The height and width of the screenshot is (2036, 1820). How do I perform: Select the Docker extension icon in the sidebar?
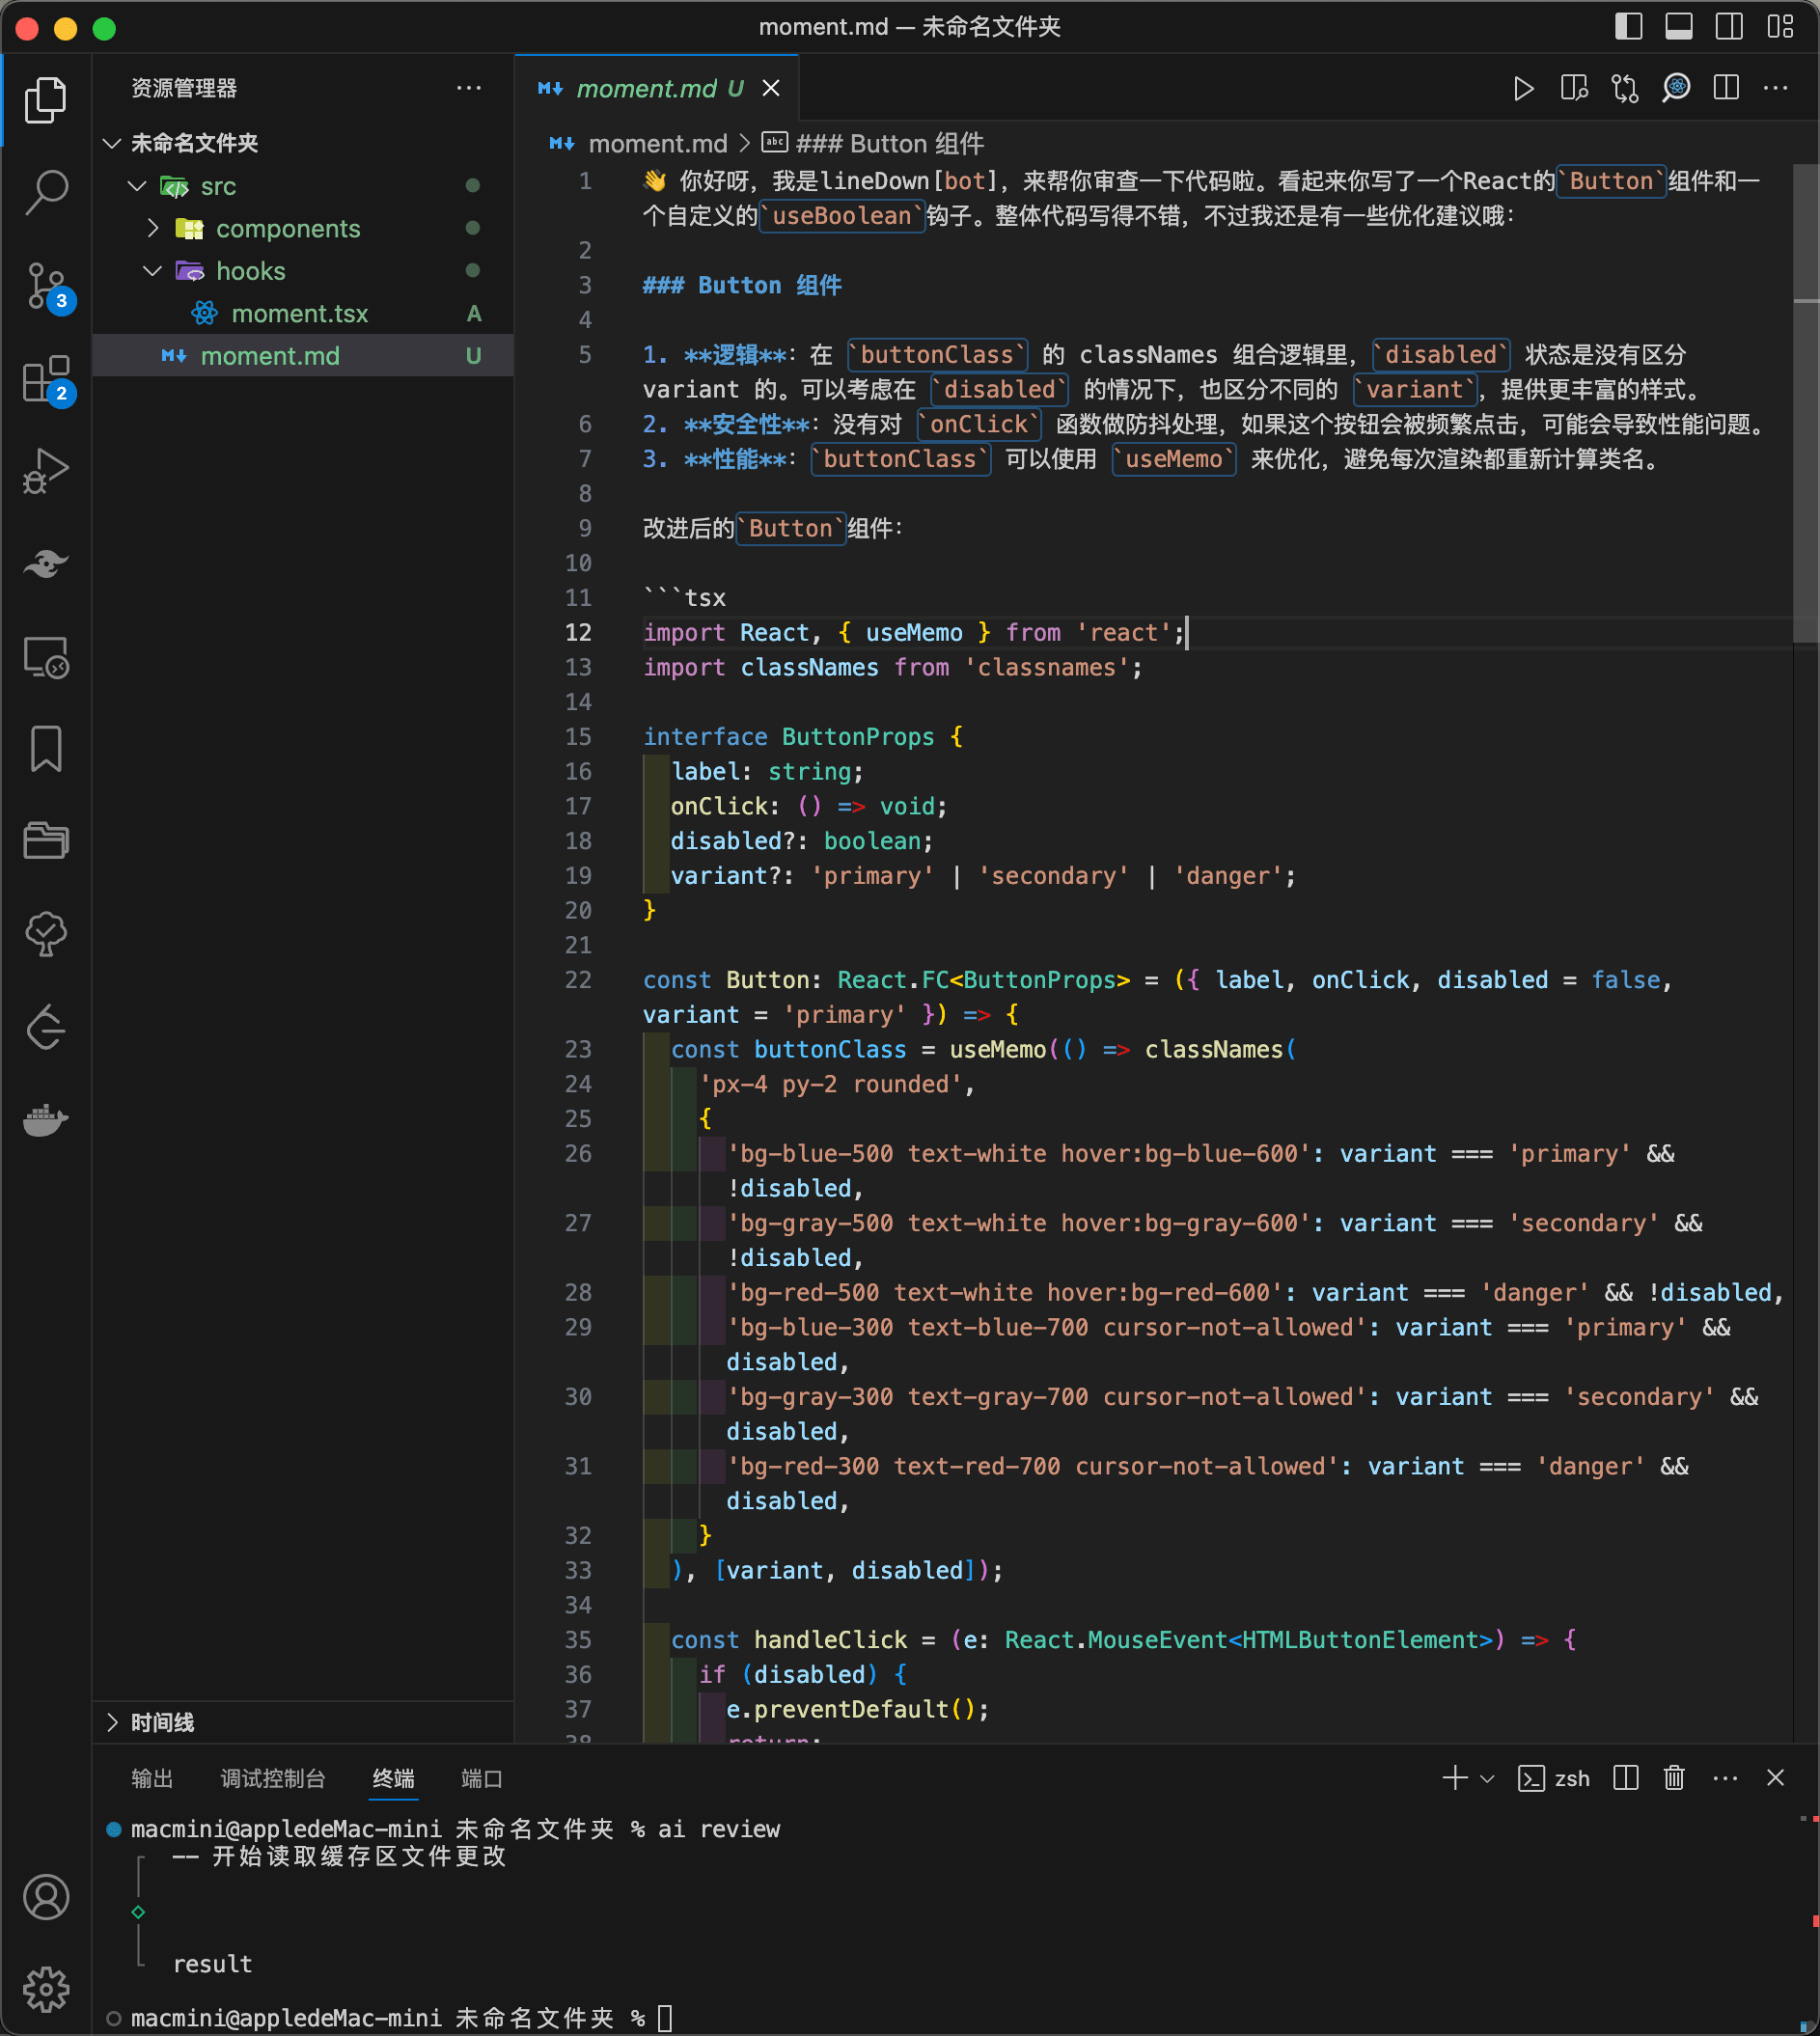pos(45,1120)
